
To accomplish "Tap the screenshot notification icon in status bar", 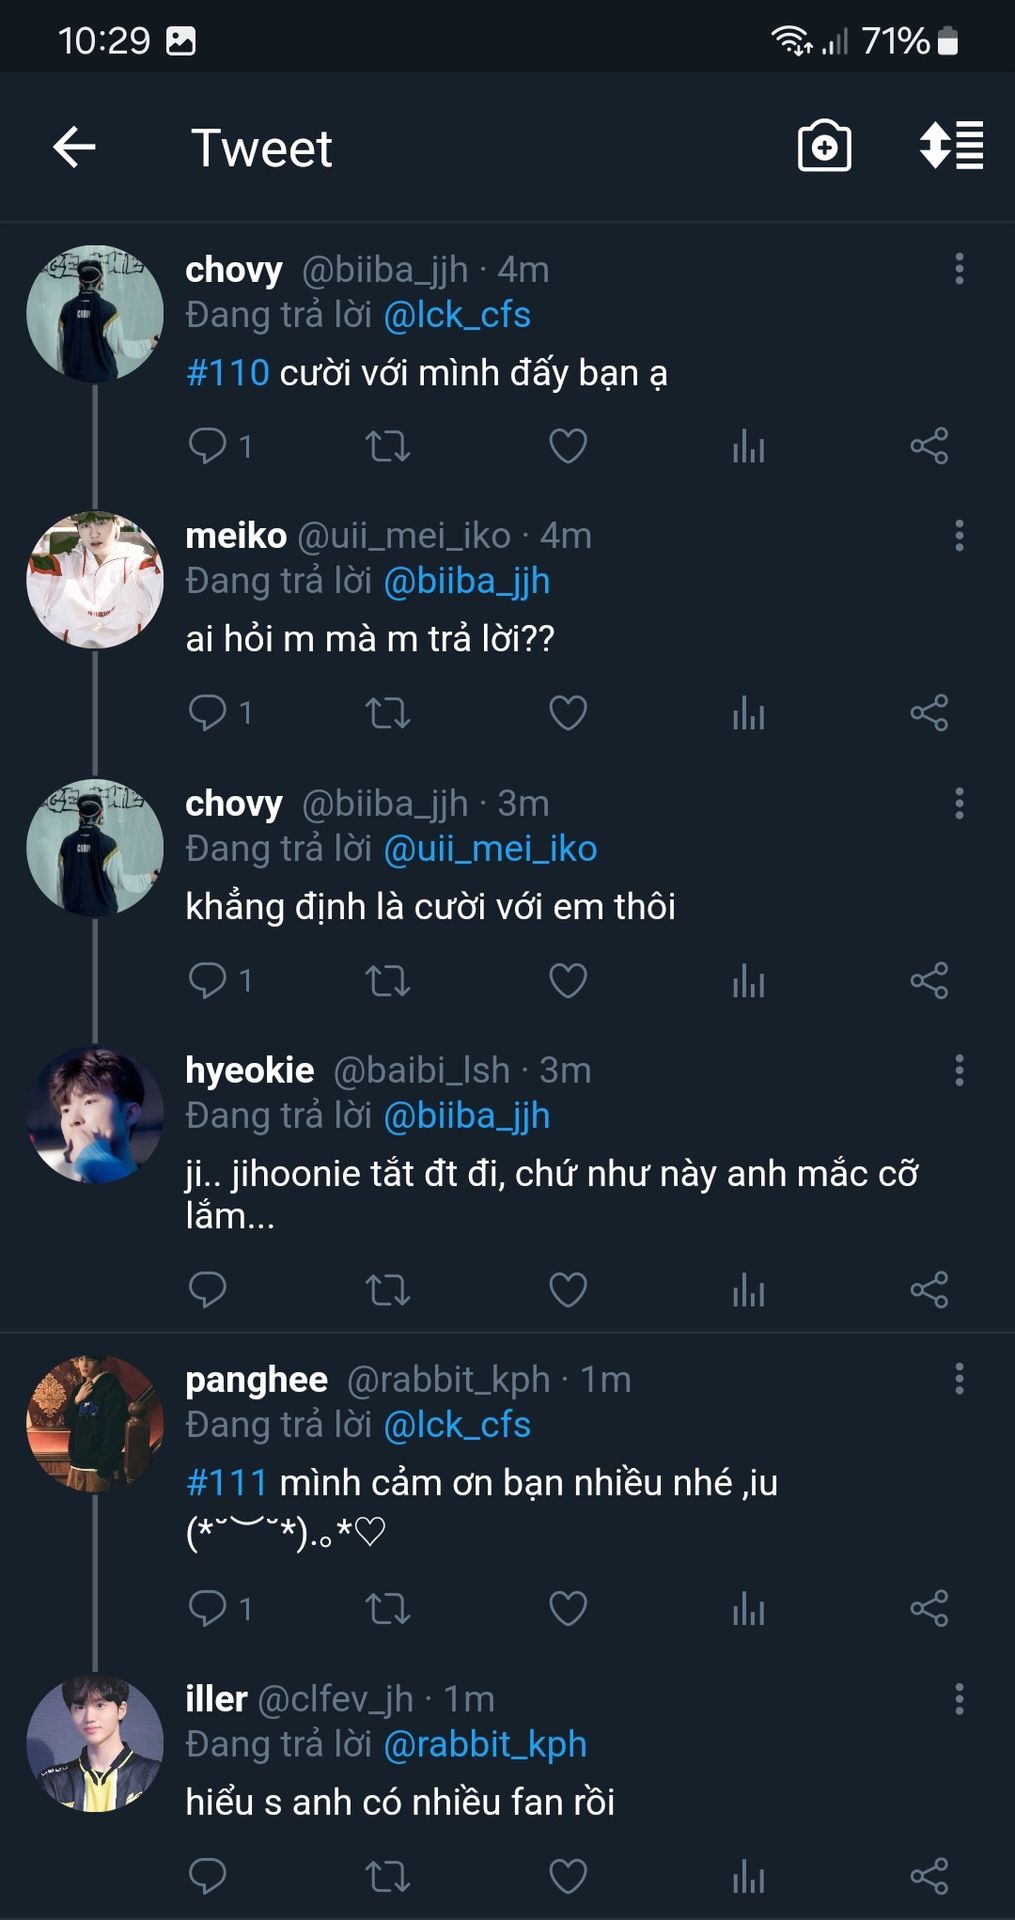I will coord(181,41).
